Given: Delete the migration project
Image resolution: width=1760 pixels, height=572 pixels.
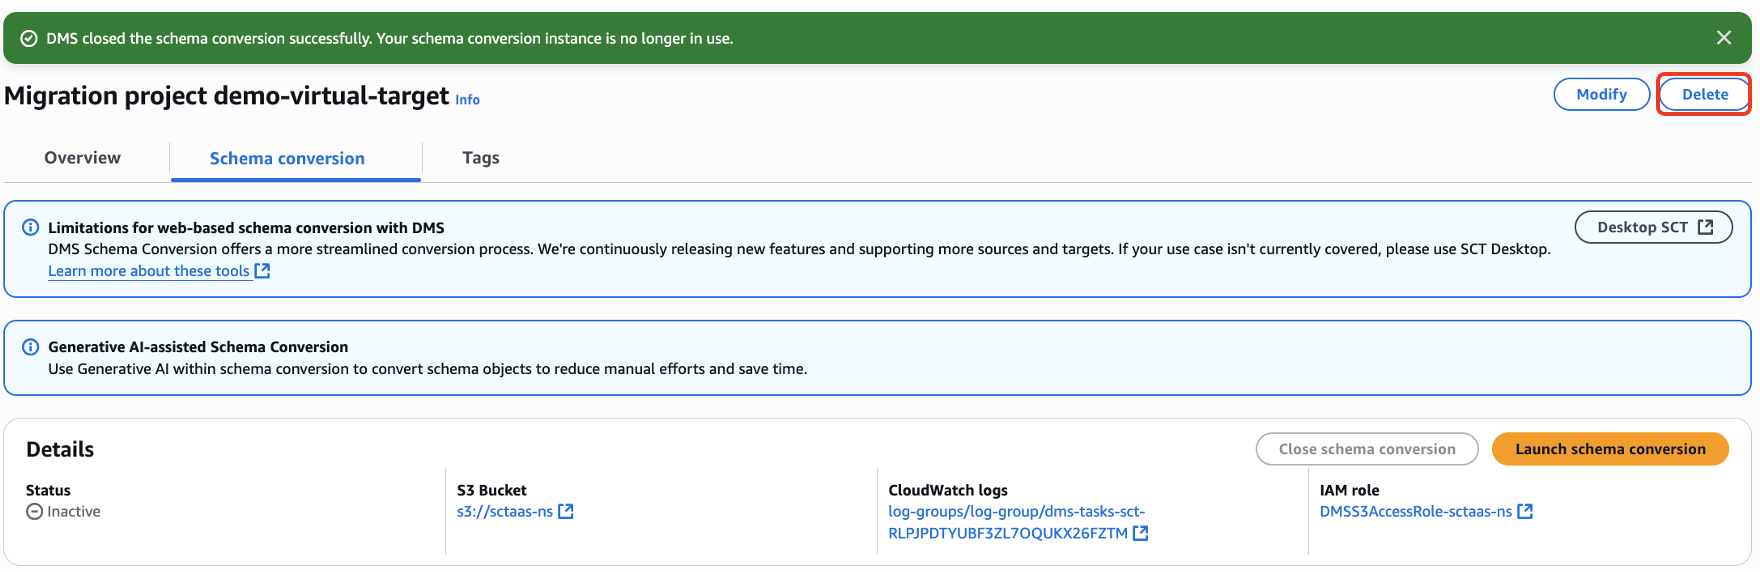Looking at the screenshot, I should tap(1704, 94).
